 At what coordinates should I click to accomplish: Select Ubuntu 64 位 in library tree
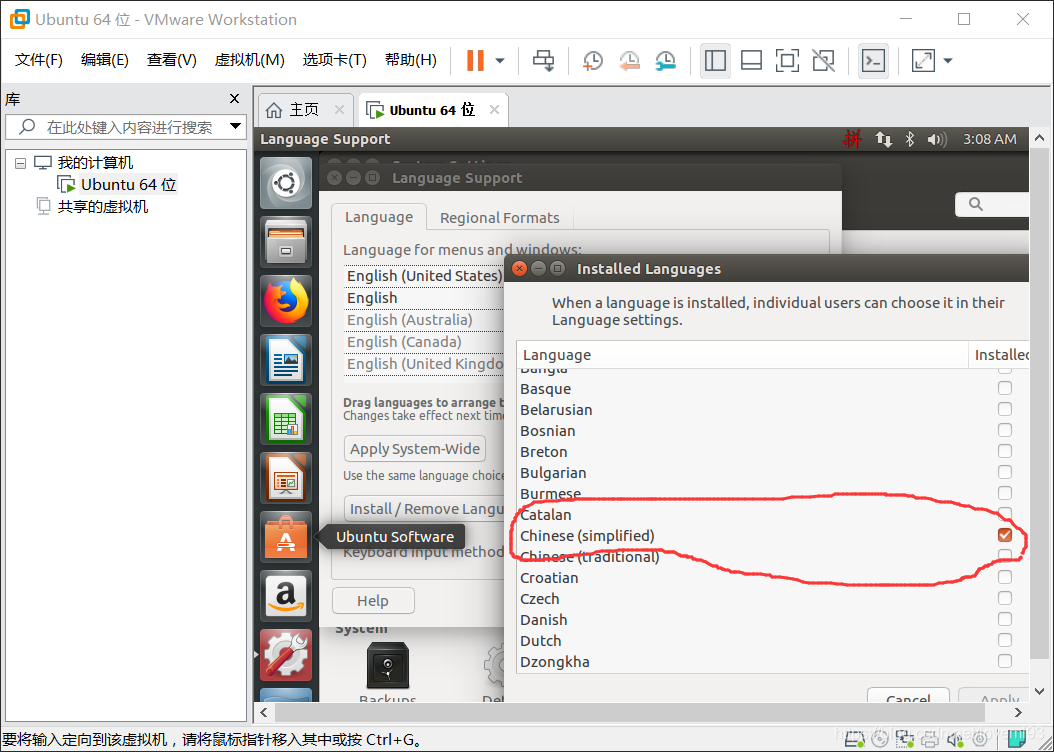(128, 184)
